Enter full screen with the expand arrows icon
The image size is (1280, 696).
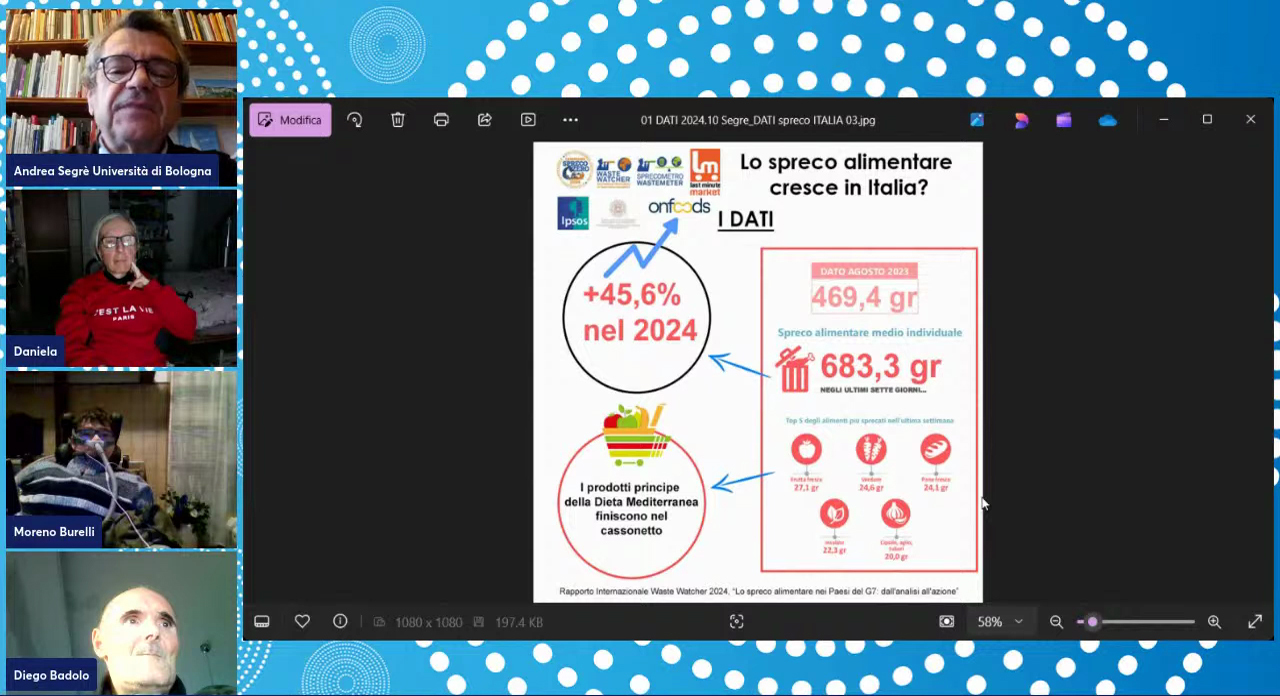(1255, 622)
